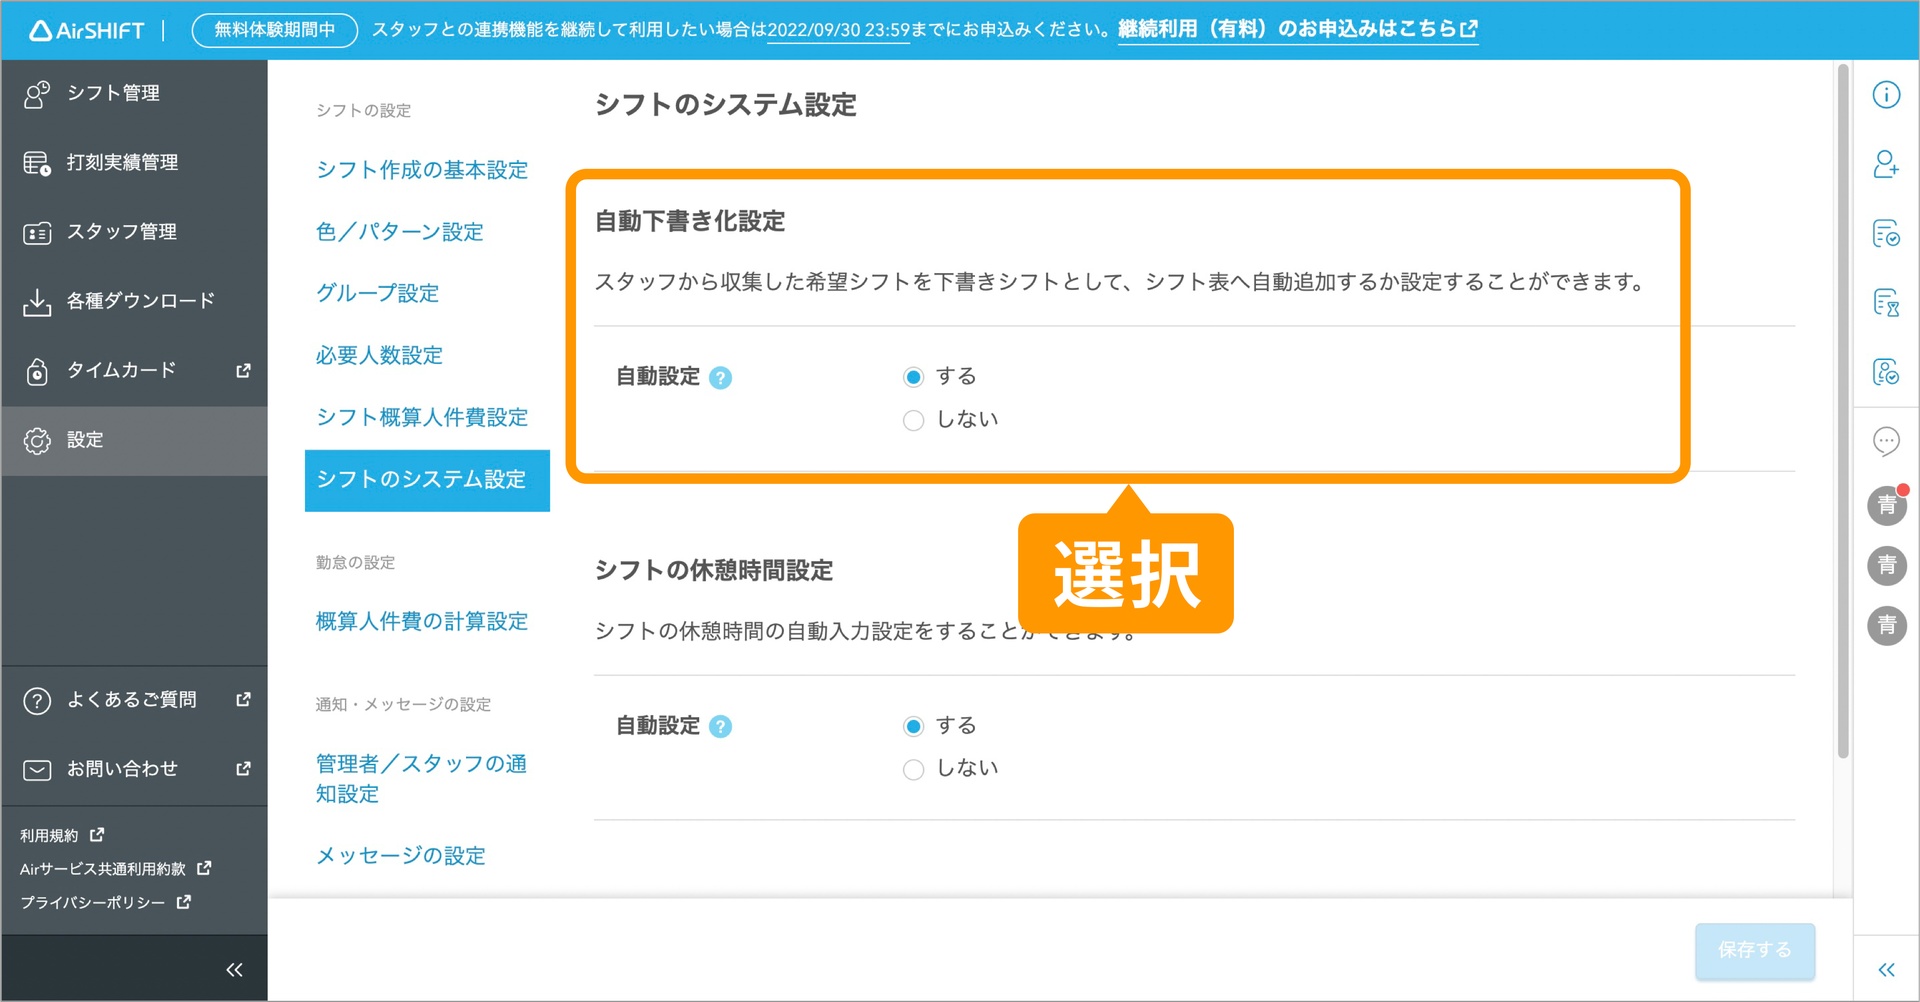Image resolution: width=1920 pixels, height=1002 pixels.
Task: Click the info icon in right sidebar
Action: coord(1887,94)
